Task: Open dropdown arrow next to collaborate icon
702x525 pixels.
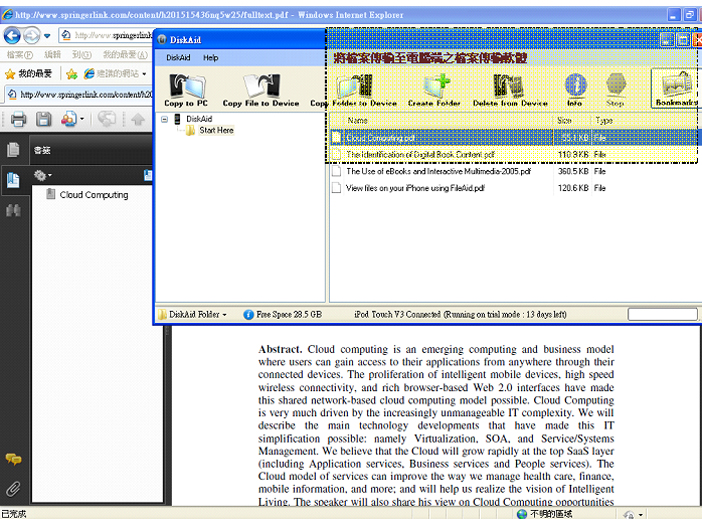Action: click(82, 120)
